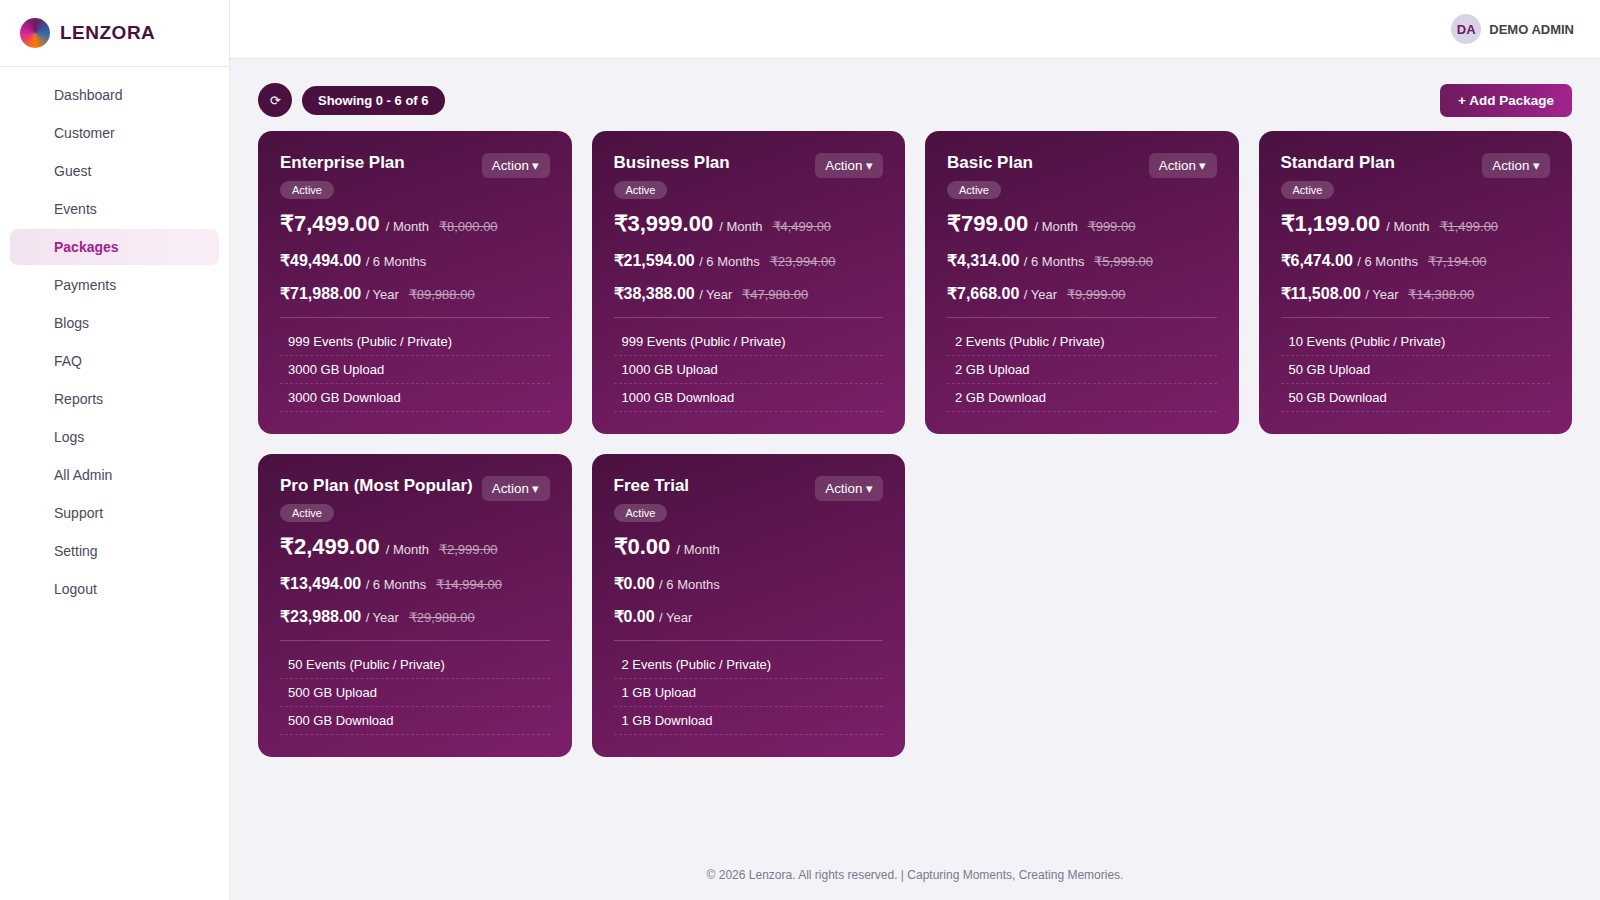
Task: Open Support in sidebar
Action: (x=114, y=513)
